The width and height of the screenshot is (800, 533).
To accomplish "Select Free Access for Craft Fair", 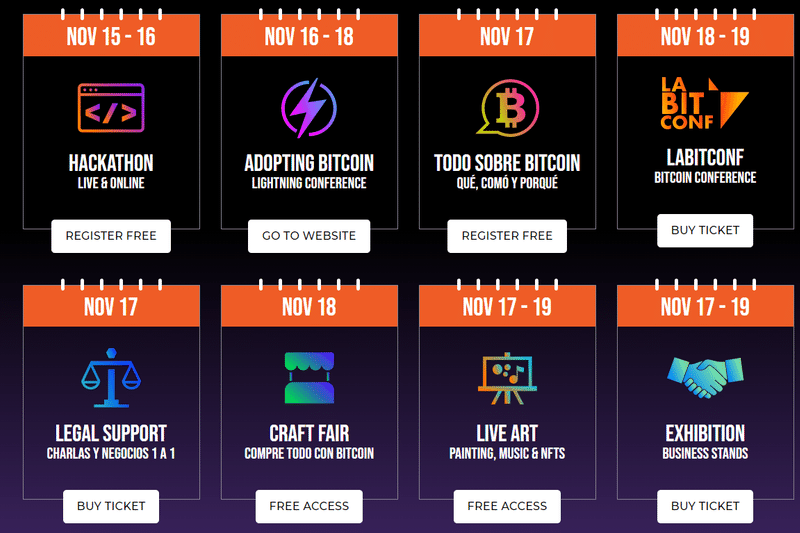I will click(x=309, y=506).
